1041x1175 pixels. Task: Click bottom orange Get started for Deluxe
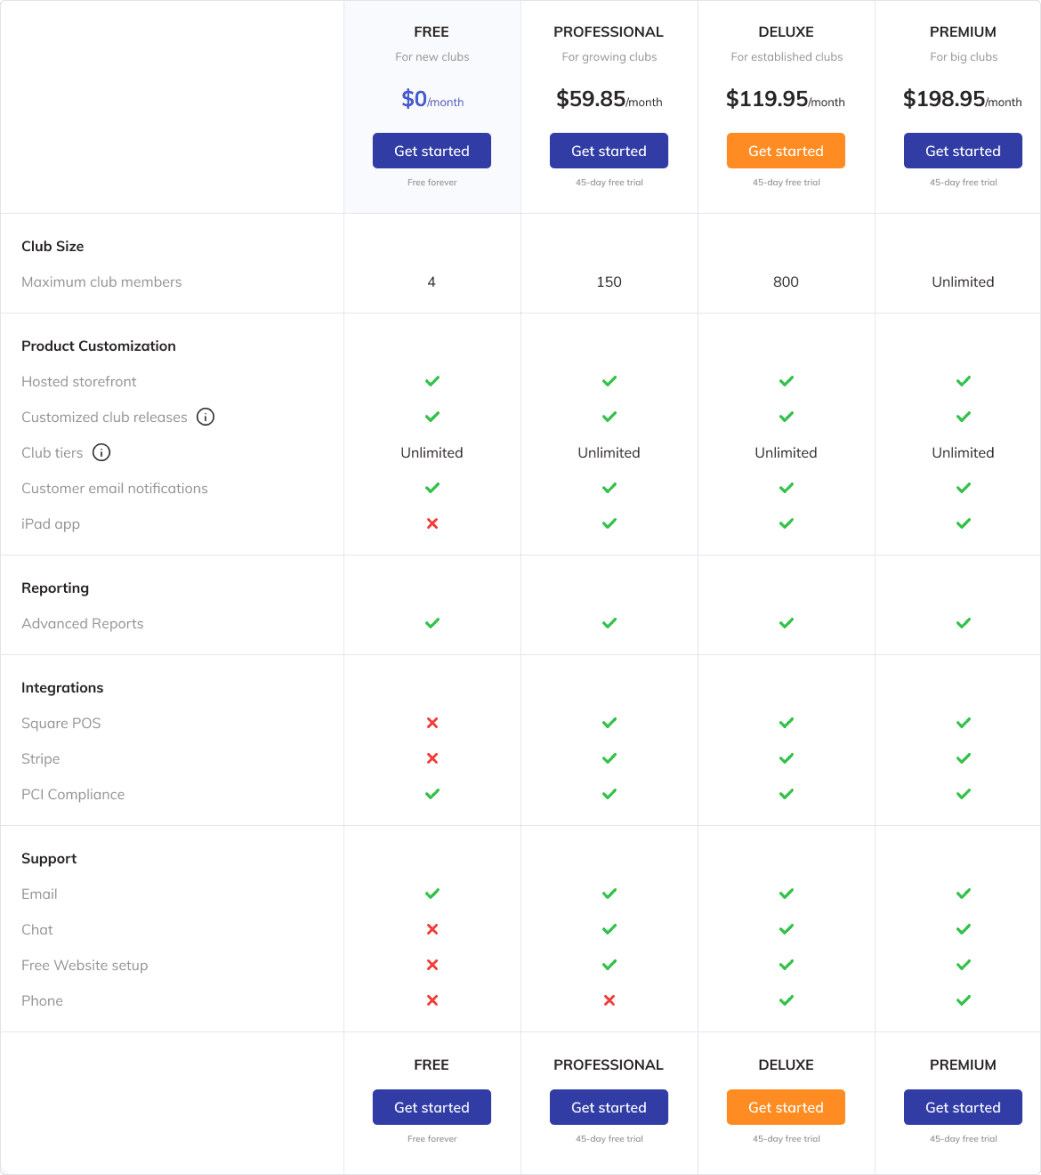point(786,1107)
